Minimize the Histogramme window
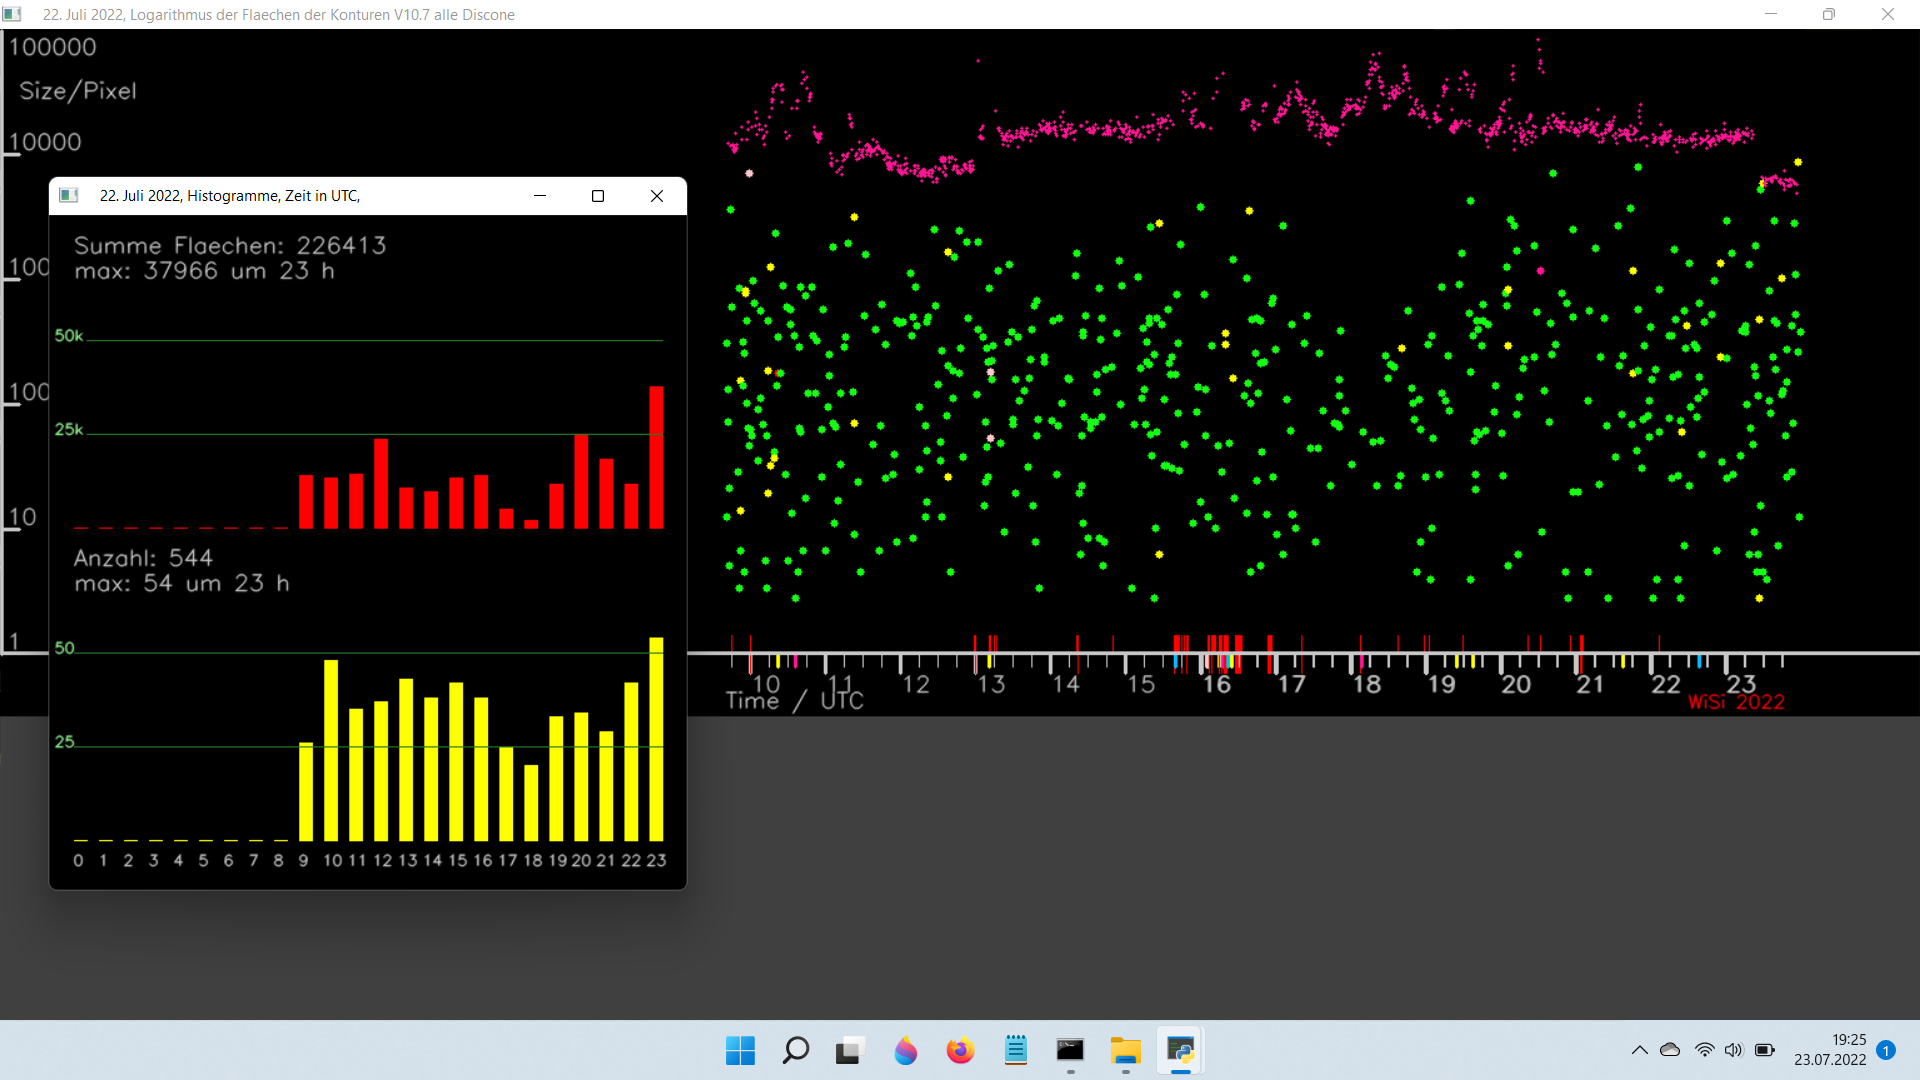The height and width of the screenshot is (1080, 1920). coord(540,196)
